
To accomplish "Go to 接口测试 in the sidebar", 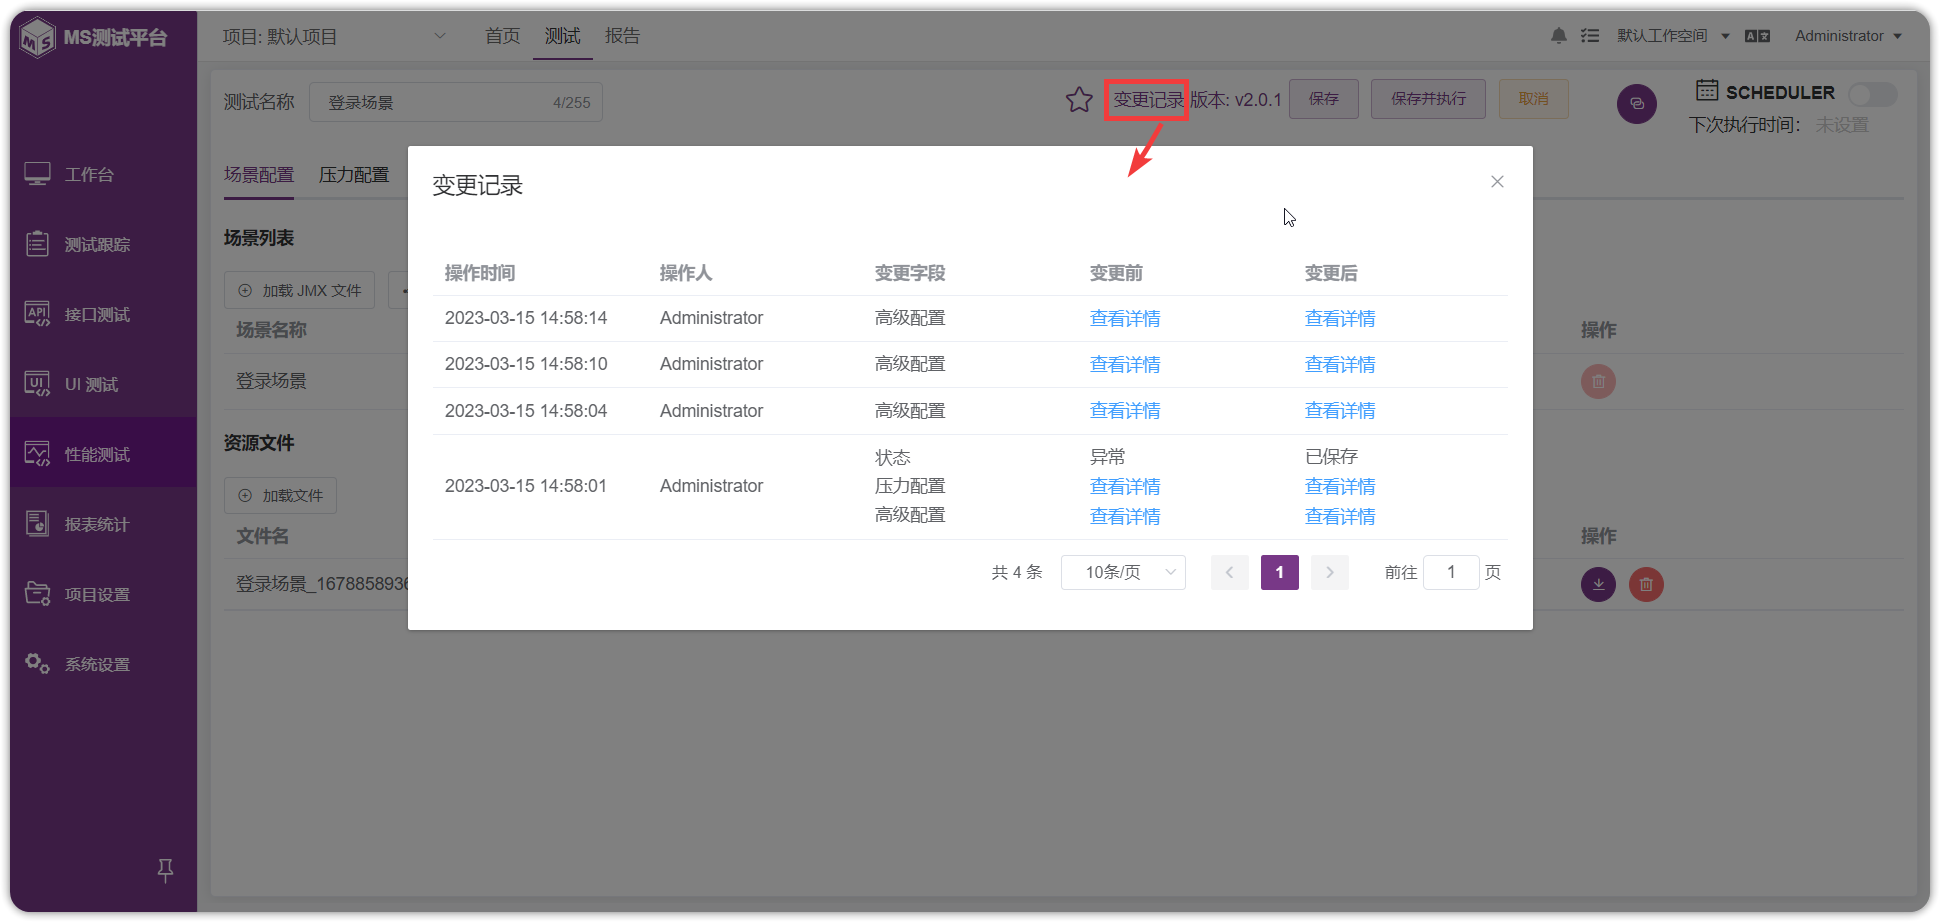I will [104, 314].
